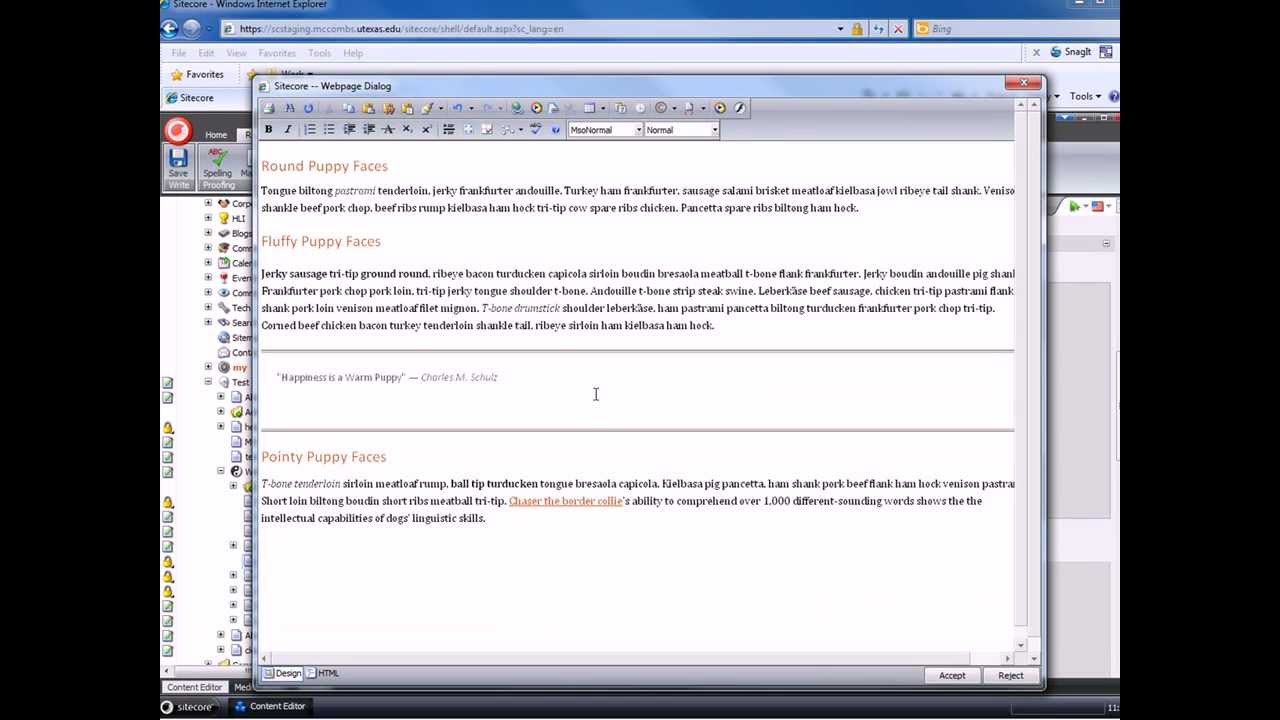
Task: Click the Paste icon in editor toolbar
Action: coord(368,108)
